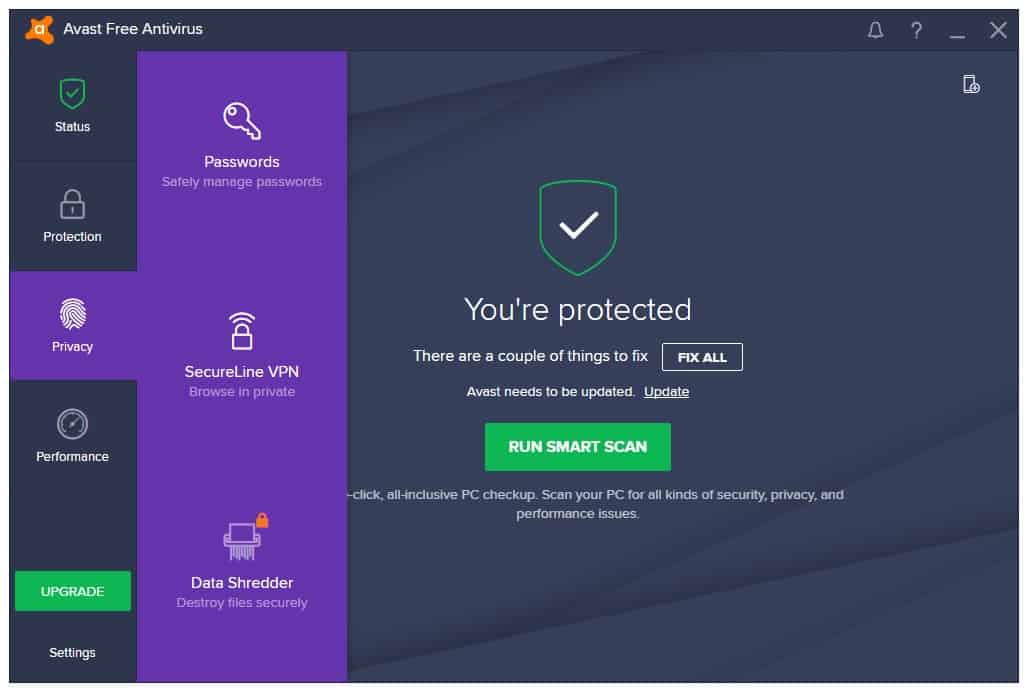Click the Protection padlock icon
Screen dimensions: 1035x699
72,204
